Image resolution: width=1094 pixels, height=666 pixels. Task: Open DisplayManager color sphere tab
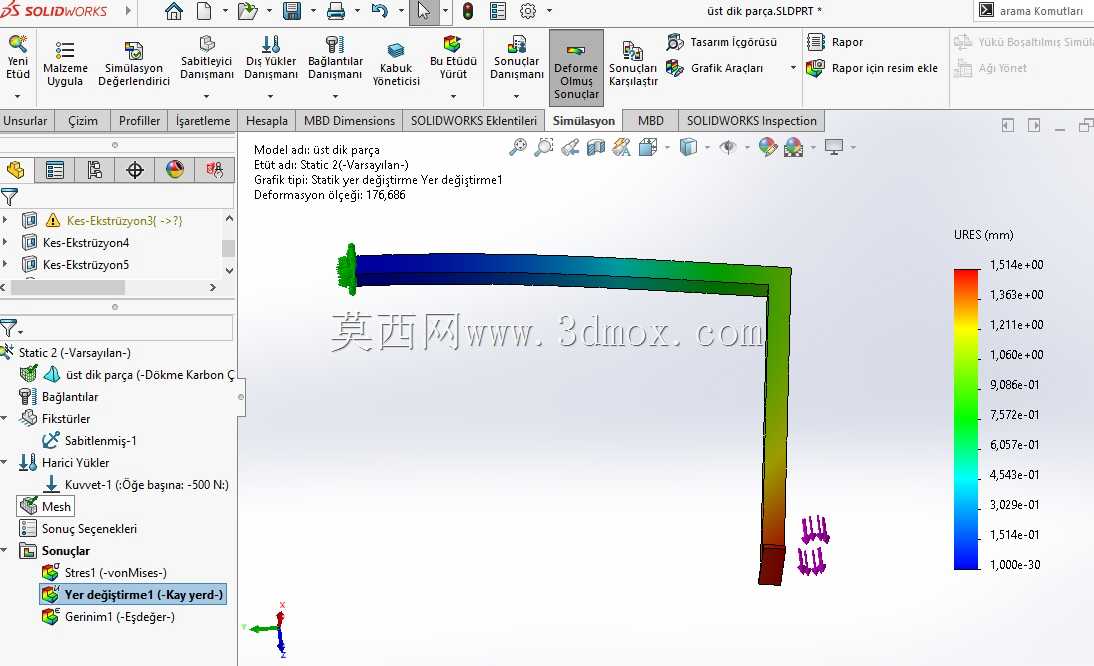click(174, 169)
